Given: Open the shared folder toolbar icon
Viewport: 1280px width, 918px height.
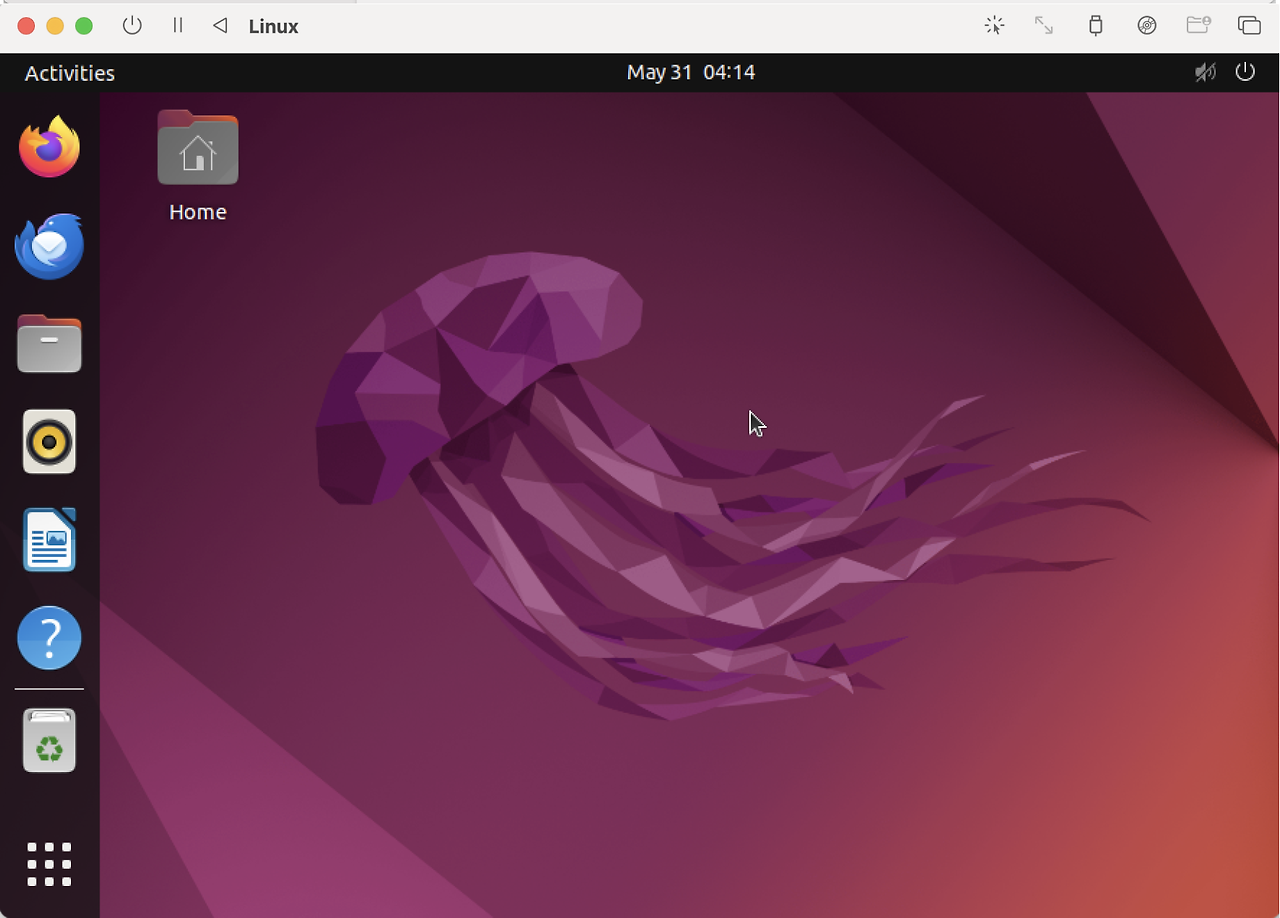Looking at the screenshot, I should click(1198, 26).
